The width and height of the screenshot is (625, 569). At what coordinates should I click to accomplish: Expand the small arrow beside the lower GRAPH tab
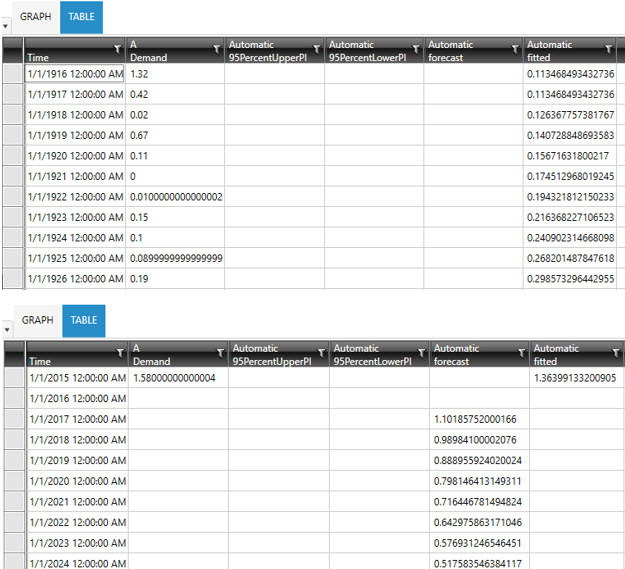[7, 329]
